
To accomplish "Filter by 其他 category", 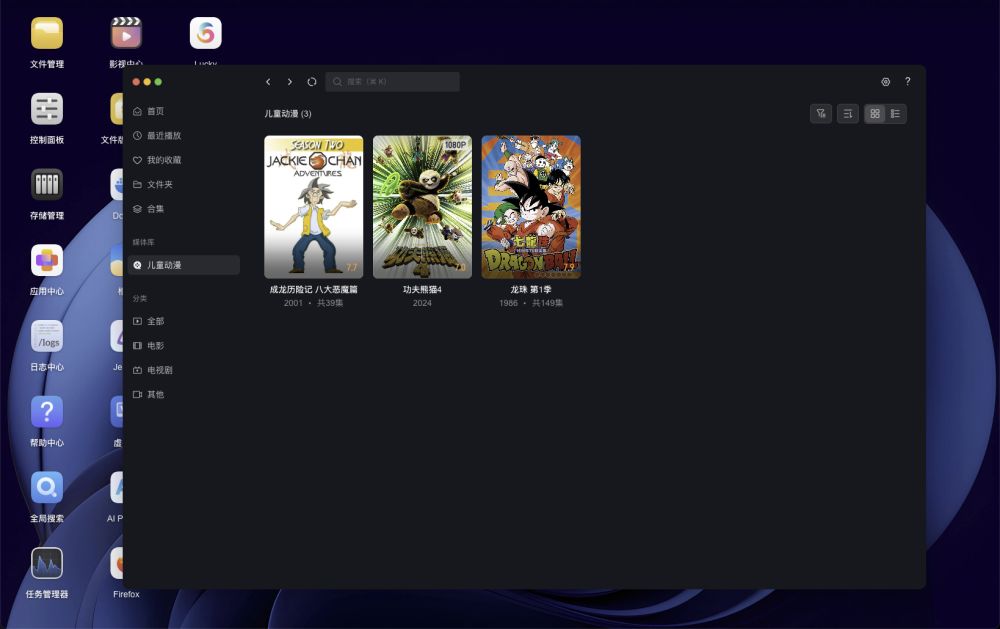I will 184,394.
